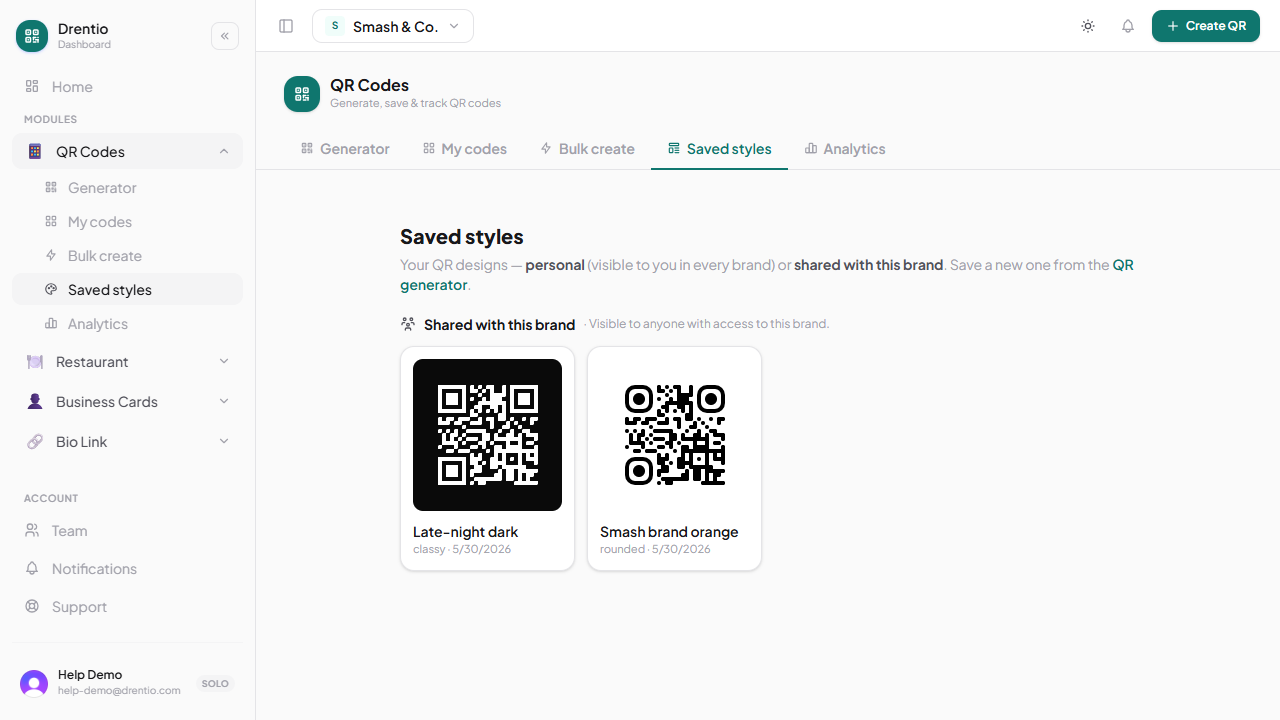The width and height of the screenshot is (1280, 720).
Task: Click the SOLO plan badge
Action: coord(215,684)
